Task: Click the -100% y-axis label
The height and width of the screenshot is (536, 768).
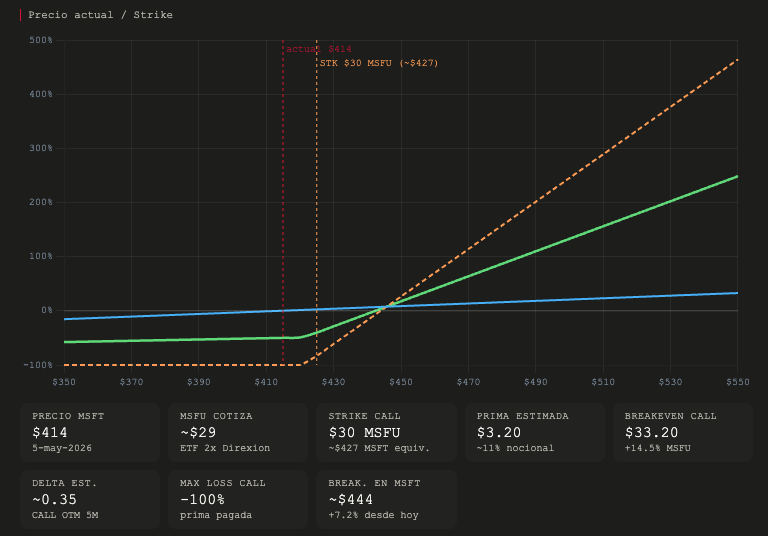Action: click(x=38, y=365)
